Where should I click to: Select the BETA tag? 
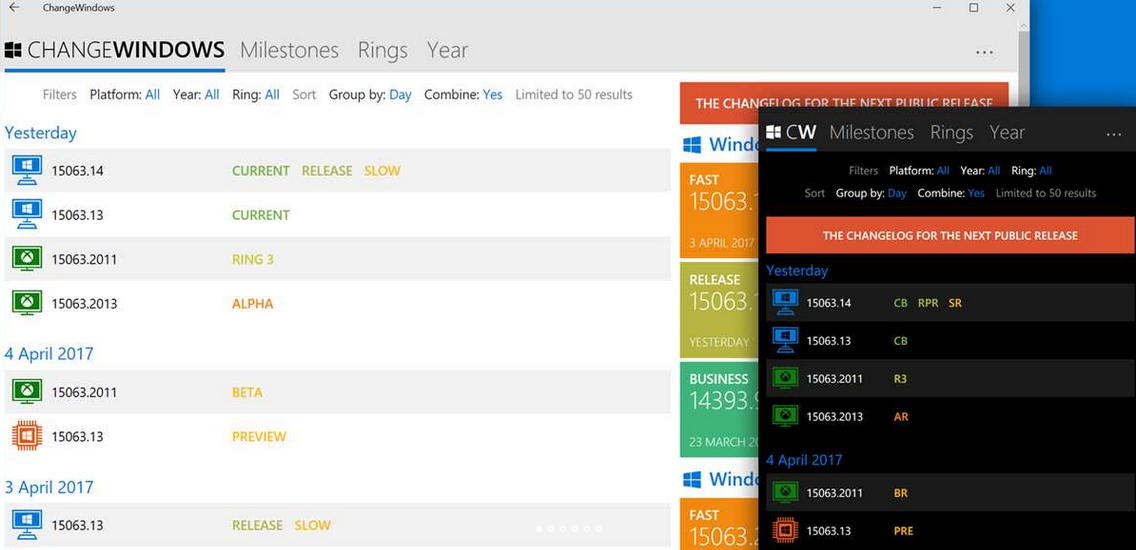pos(247,393)
